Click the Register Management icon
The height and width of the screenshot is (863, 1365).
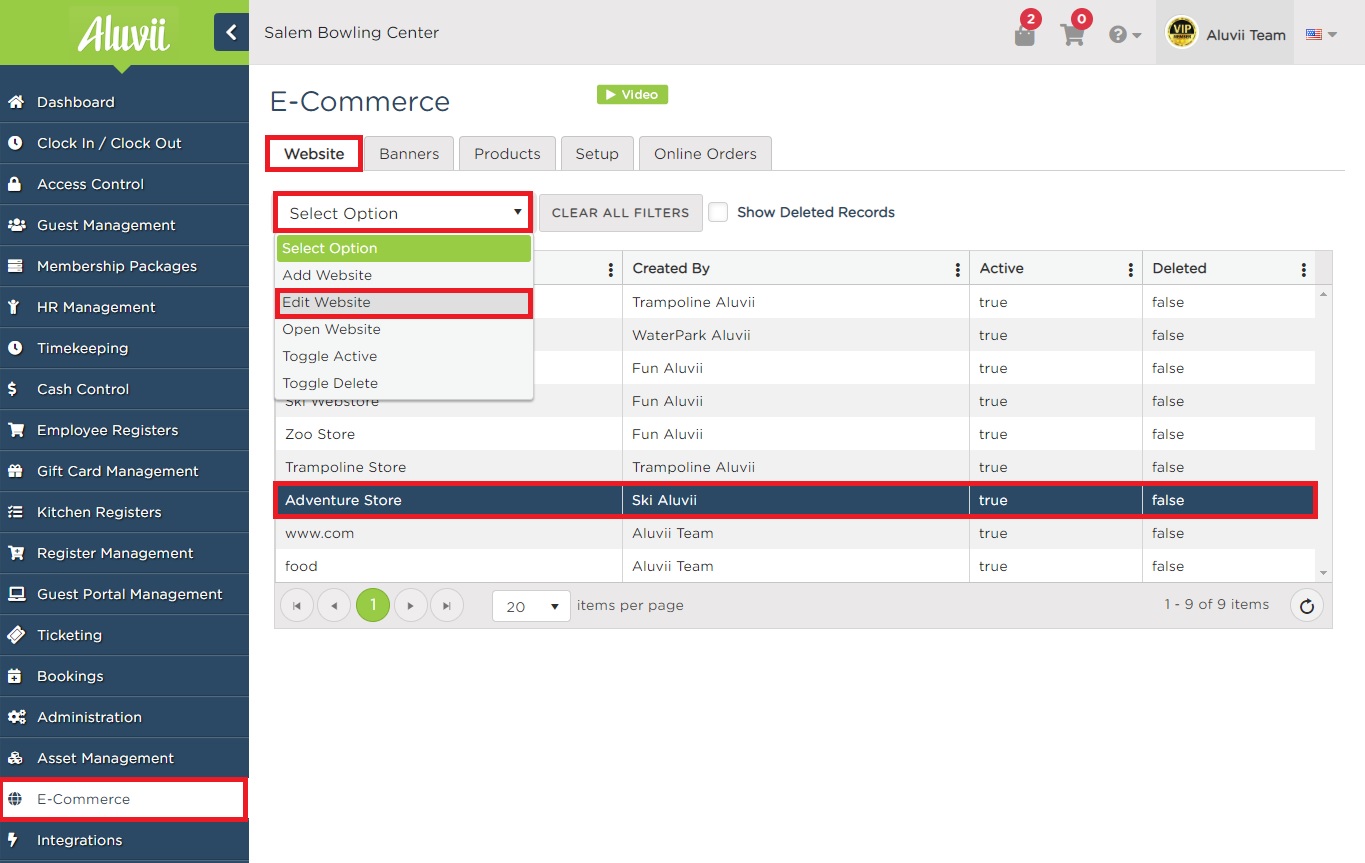coord(15,553)
